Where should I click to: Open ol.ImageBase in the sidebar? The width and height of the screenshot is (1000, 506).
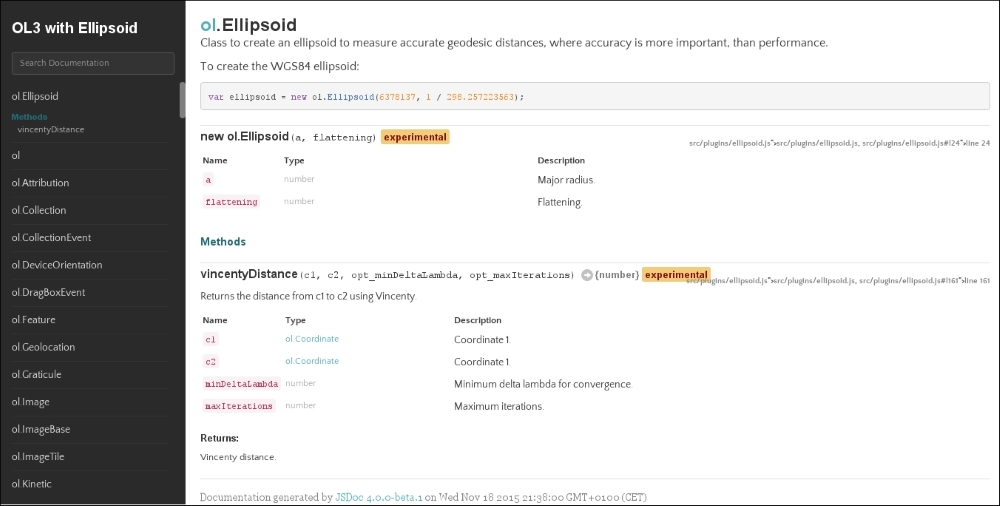[x=41, y=430]
